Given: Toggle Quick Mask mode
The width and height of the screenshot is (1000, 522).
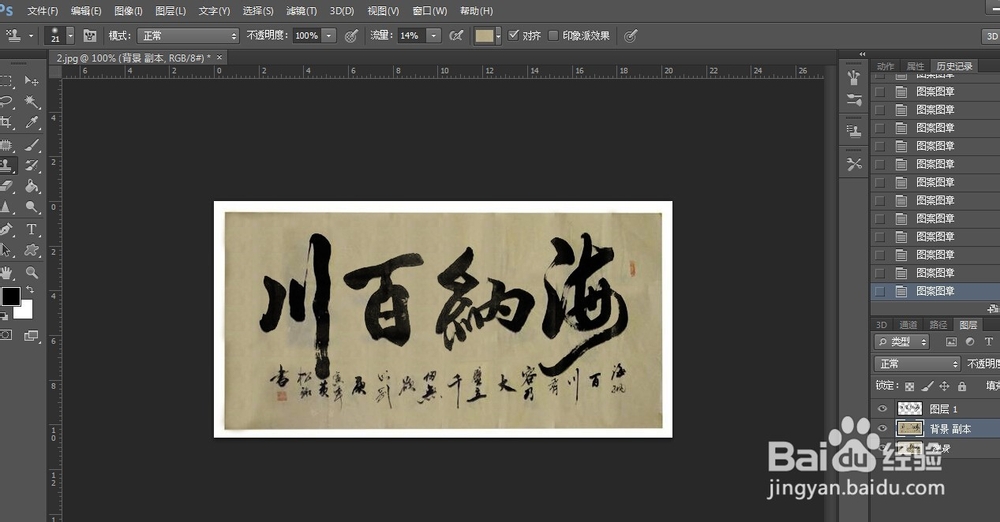Looking at the screenshot, I should [x=6, y=335].
